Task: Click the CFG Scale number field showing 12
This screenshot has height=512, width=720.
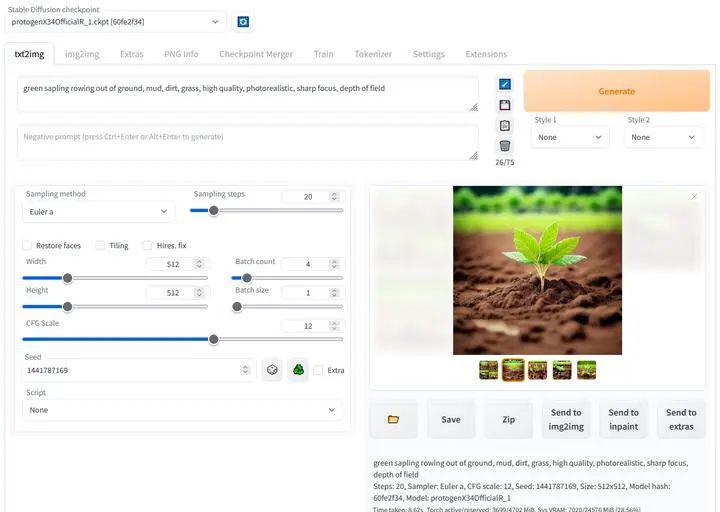Action: 311,326
